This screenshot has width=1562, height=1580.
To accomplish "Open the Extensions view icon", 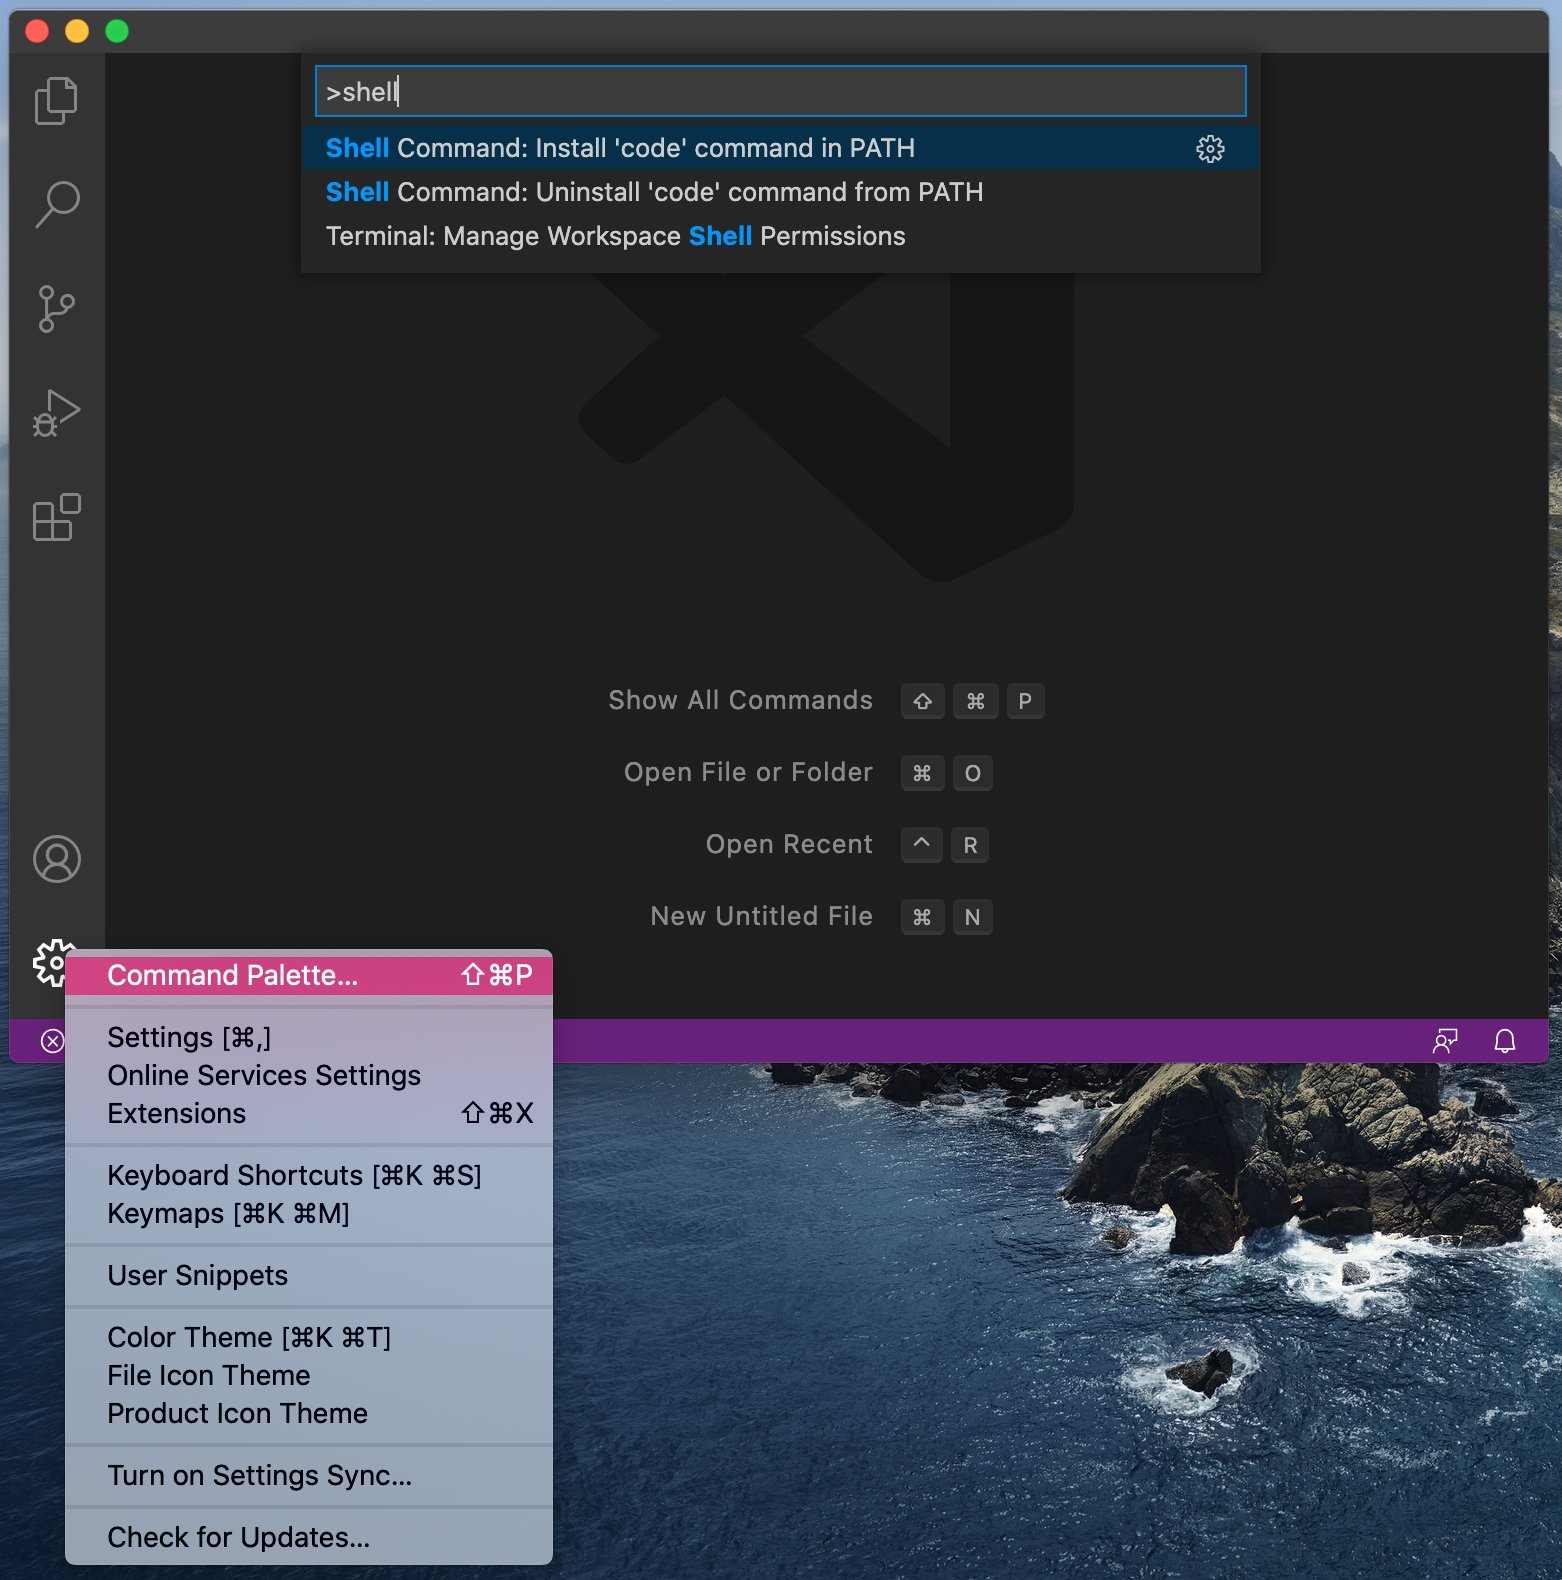I will 56,517.
